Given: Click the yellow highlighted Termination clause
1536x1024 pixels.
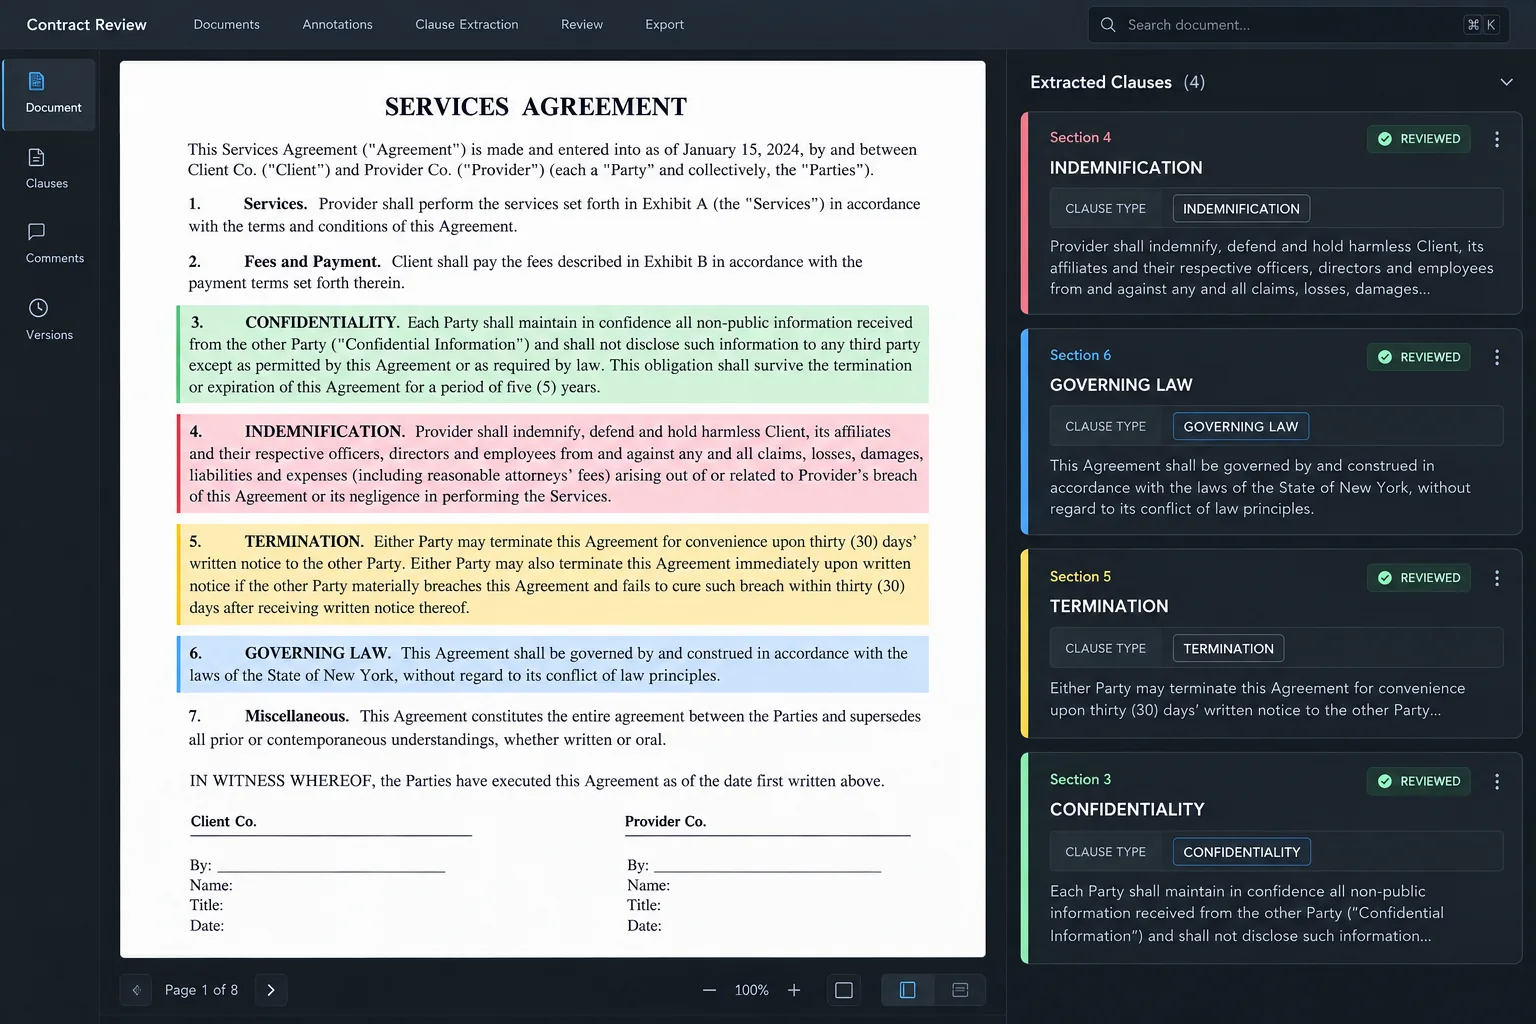Looking at the screenshot, I should point(553,575).
